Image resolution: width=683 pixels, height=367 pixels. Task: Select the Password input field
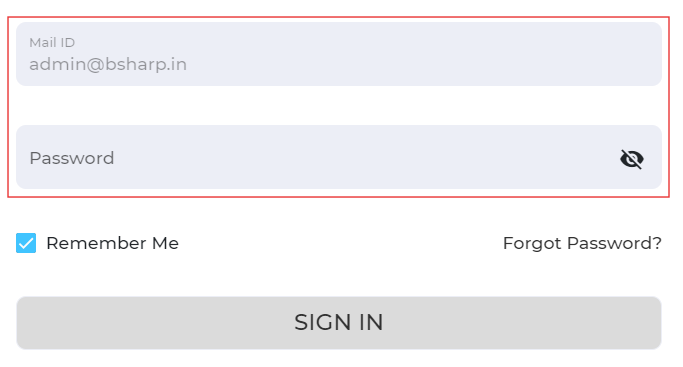(339, 157)
